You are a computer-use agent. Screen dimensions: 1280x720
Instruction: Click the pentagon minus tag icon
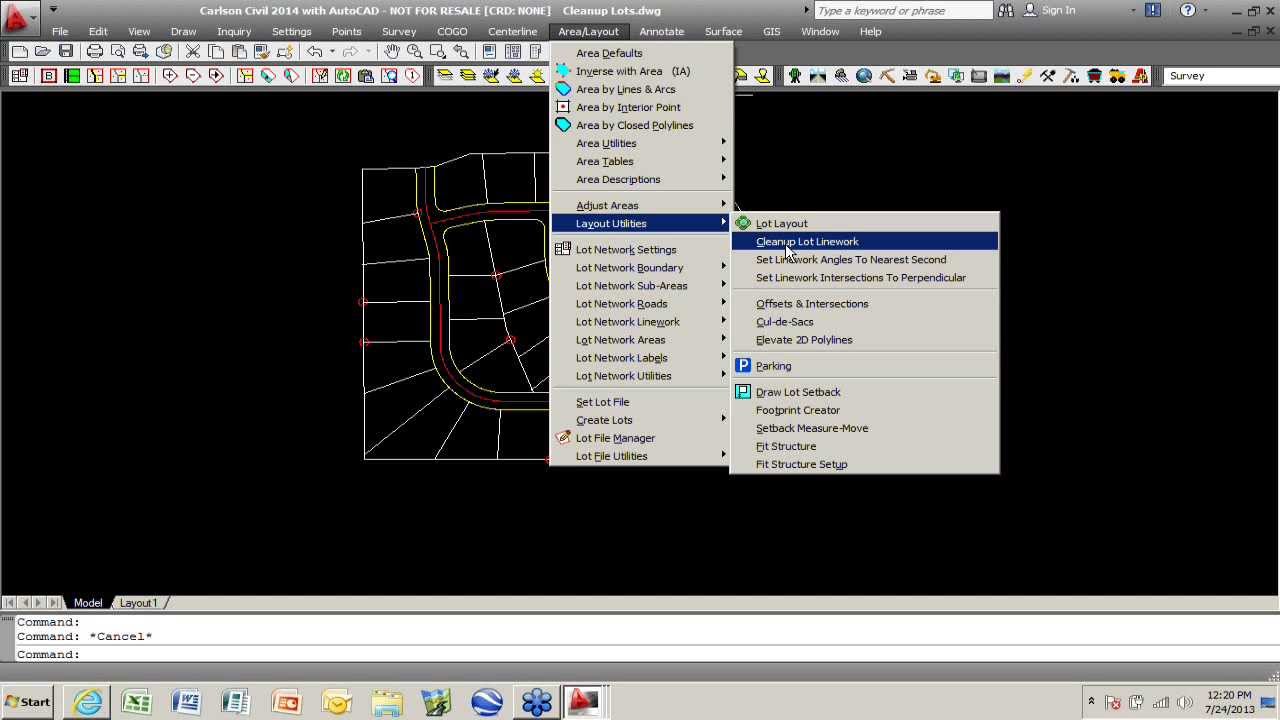(193, 76)
